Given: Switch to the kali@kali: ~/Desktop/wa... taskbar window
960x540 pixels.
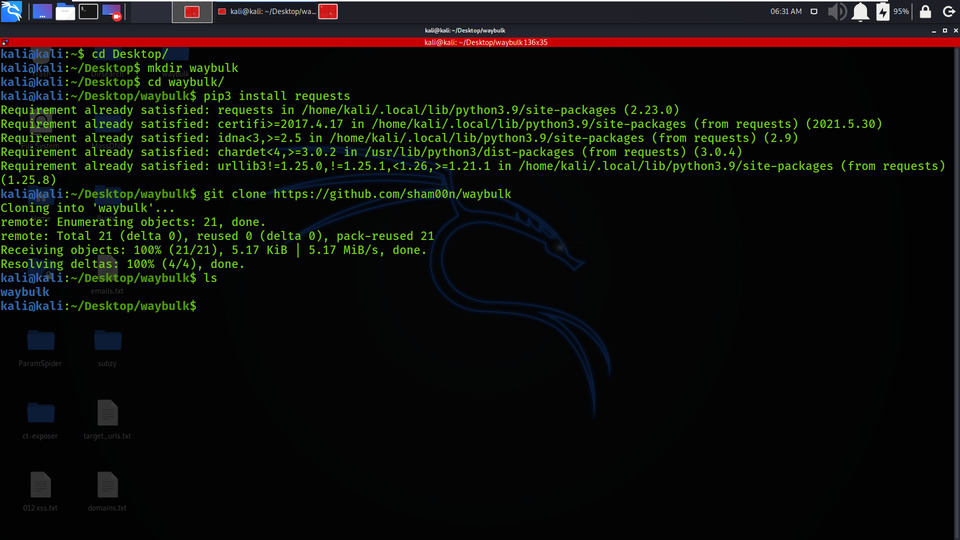Looking at the screenshot, I should coord(267,12).
